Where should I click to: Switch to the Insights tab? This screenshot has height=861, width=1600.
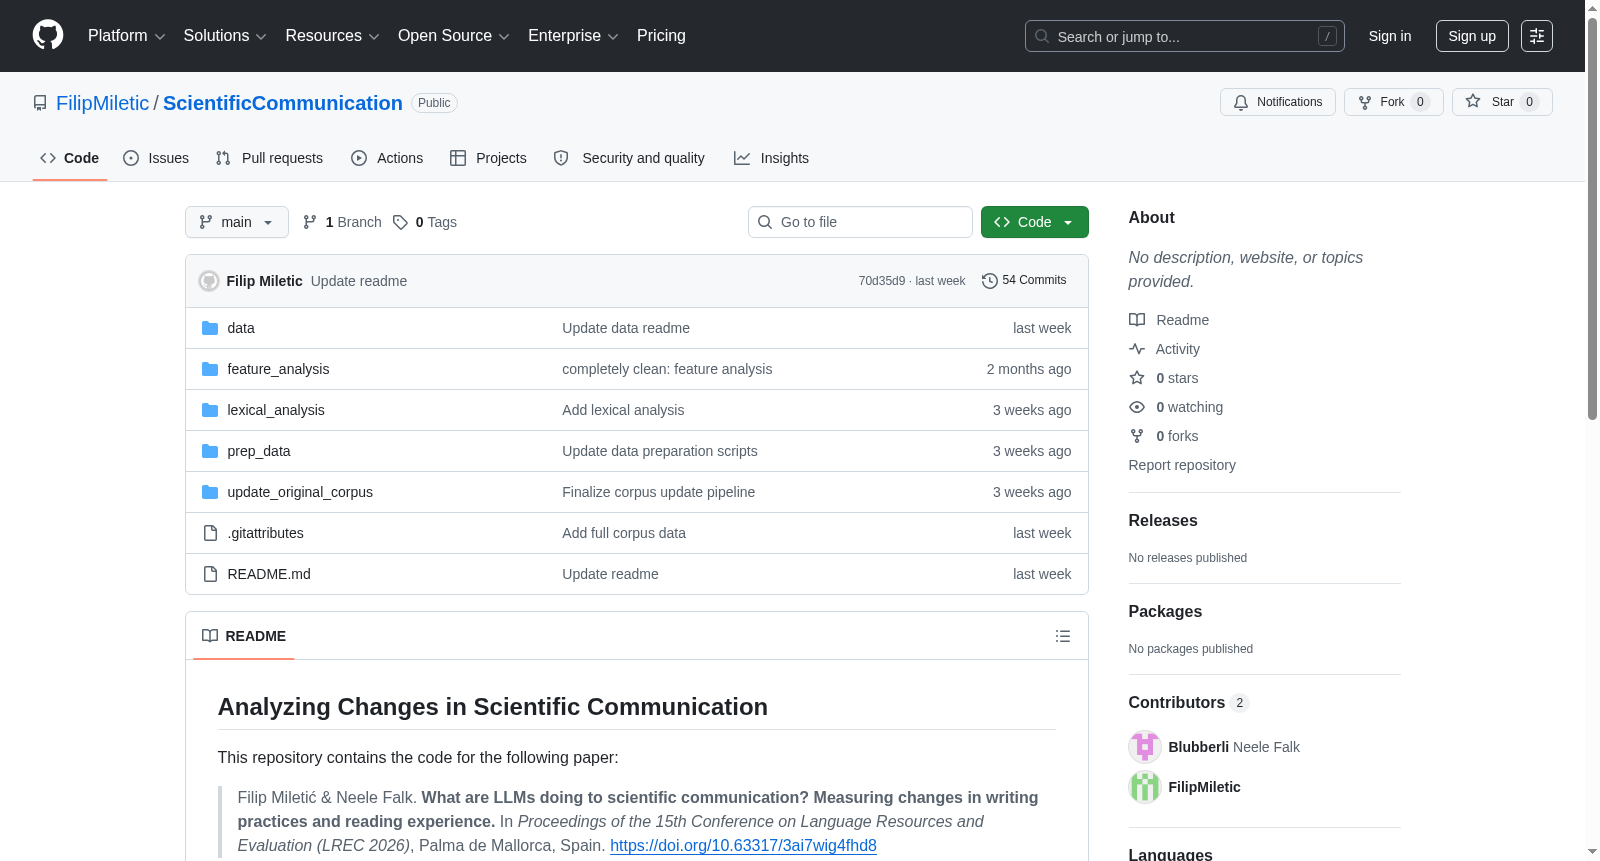[771, 158]
